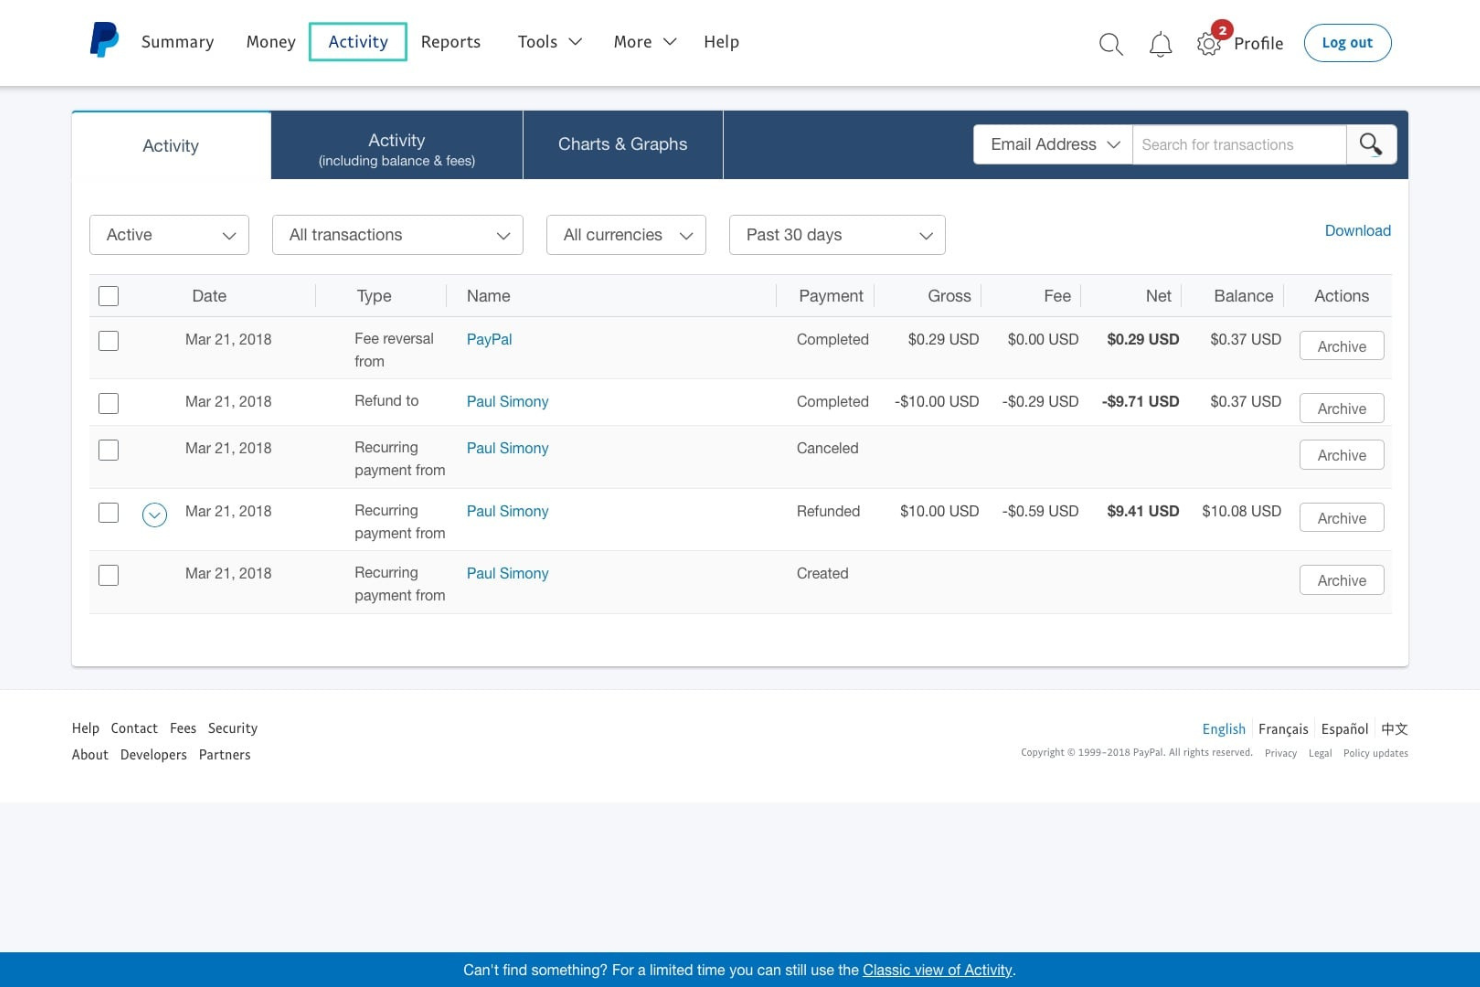Open the Active status filter dropdown
Viewport: 1480px width, 987px height.
click(x=168, y=235)
